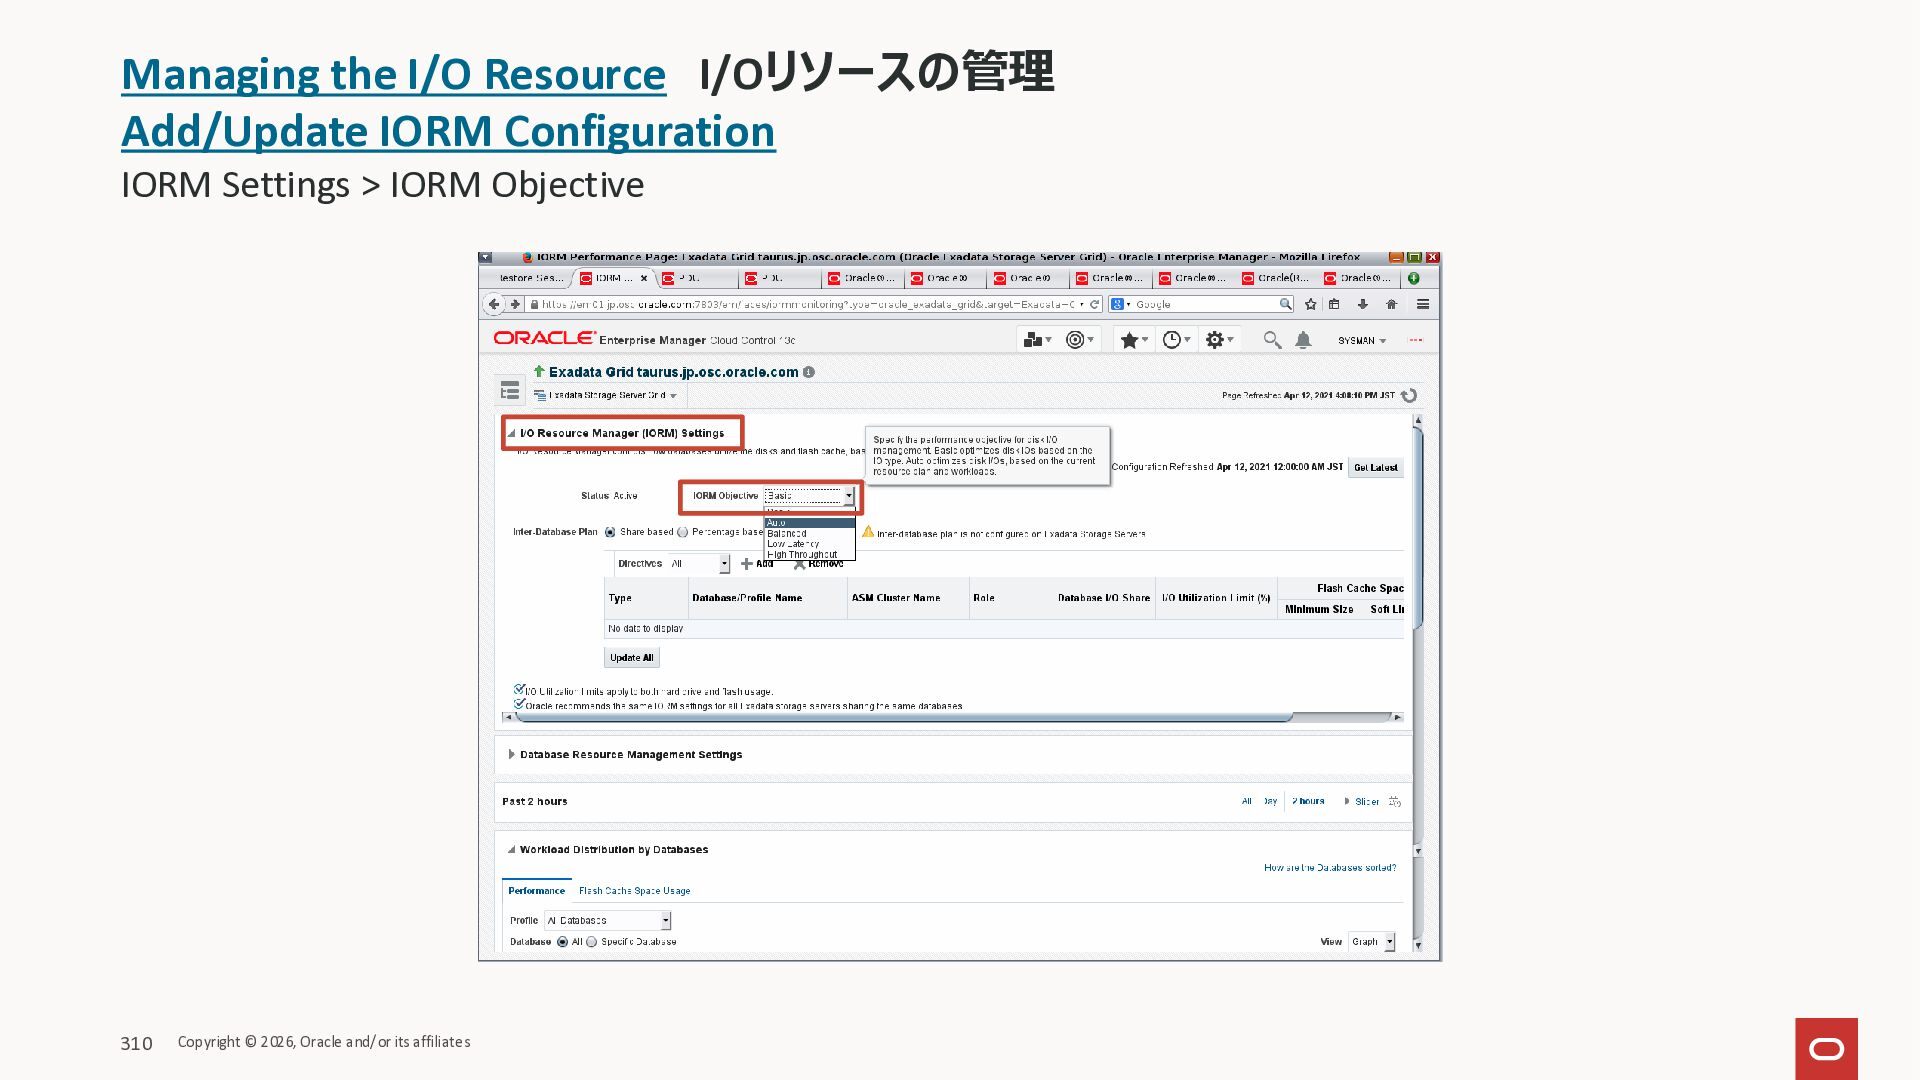Click the Firefox home icon
This screenshot has width=1920, height=1080.
point(1391,304)
